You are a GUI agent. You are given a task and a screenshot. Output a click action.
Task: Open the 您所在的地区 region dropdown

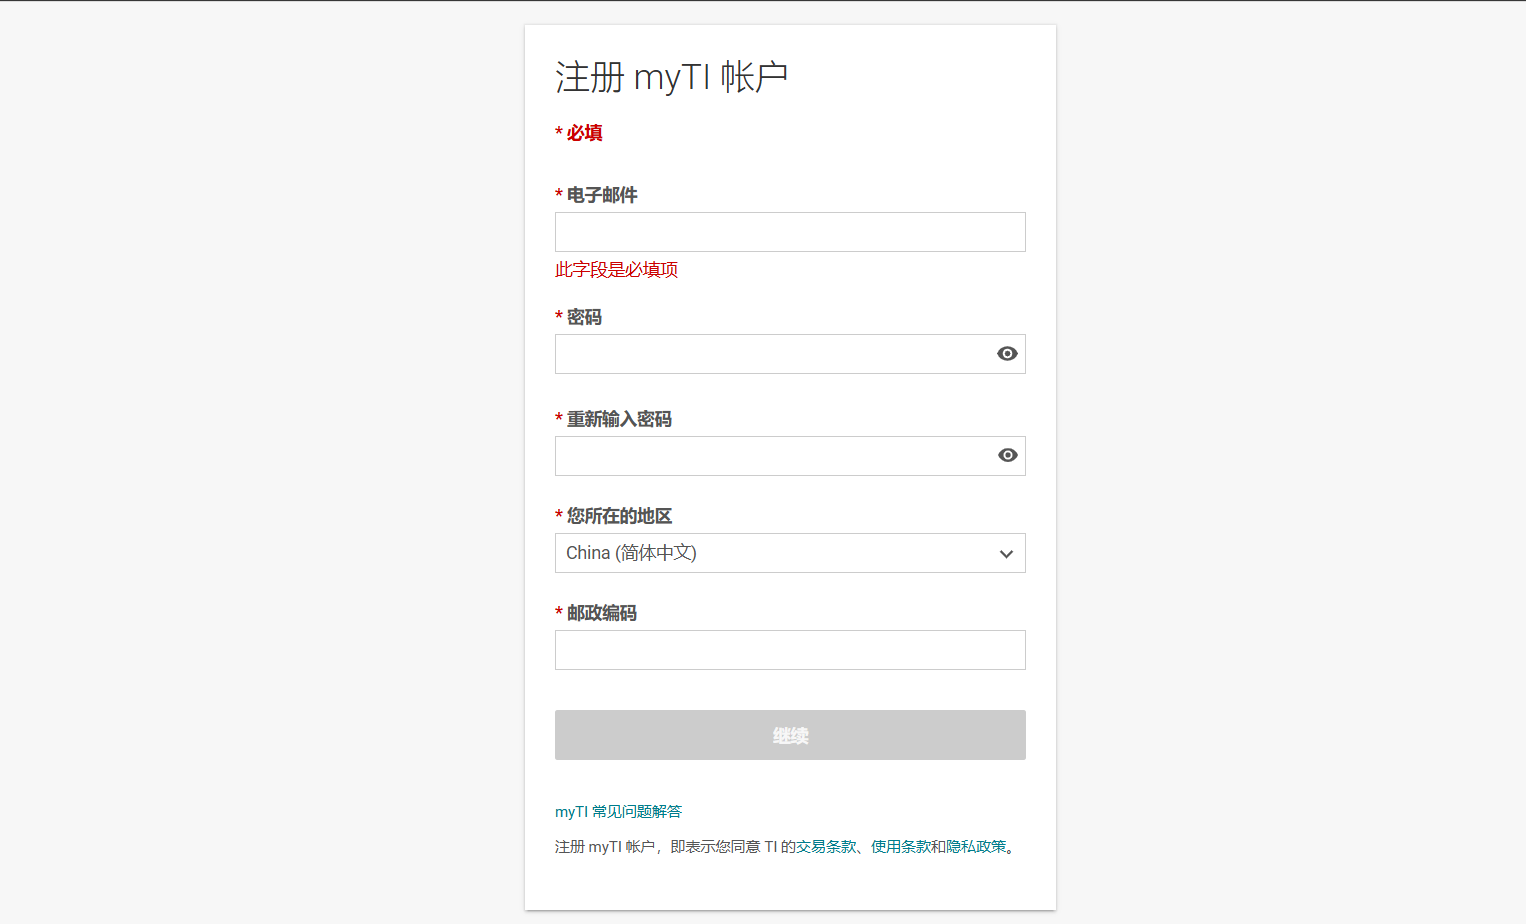pyautogui.click(x=790, y=553)
